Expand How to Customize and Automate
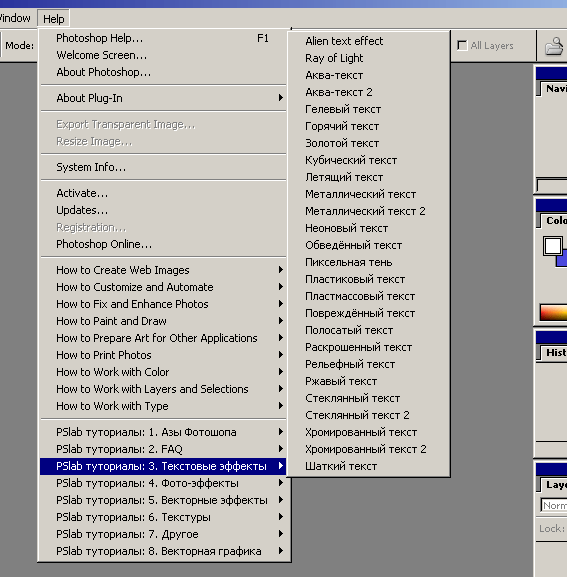The image size is (567, 577). (x=163, y=287)
